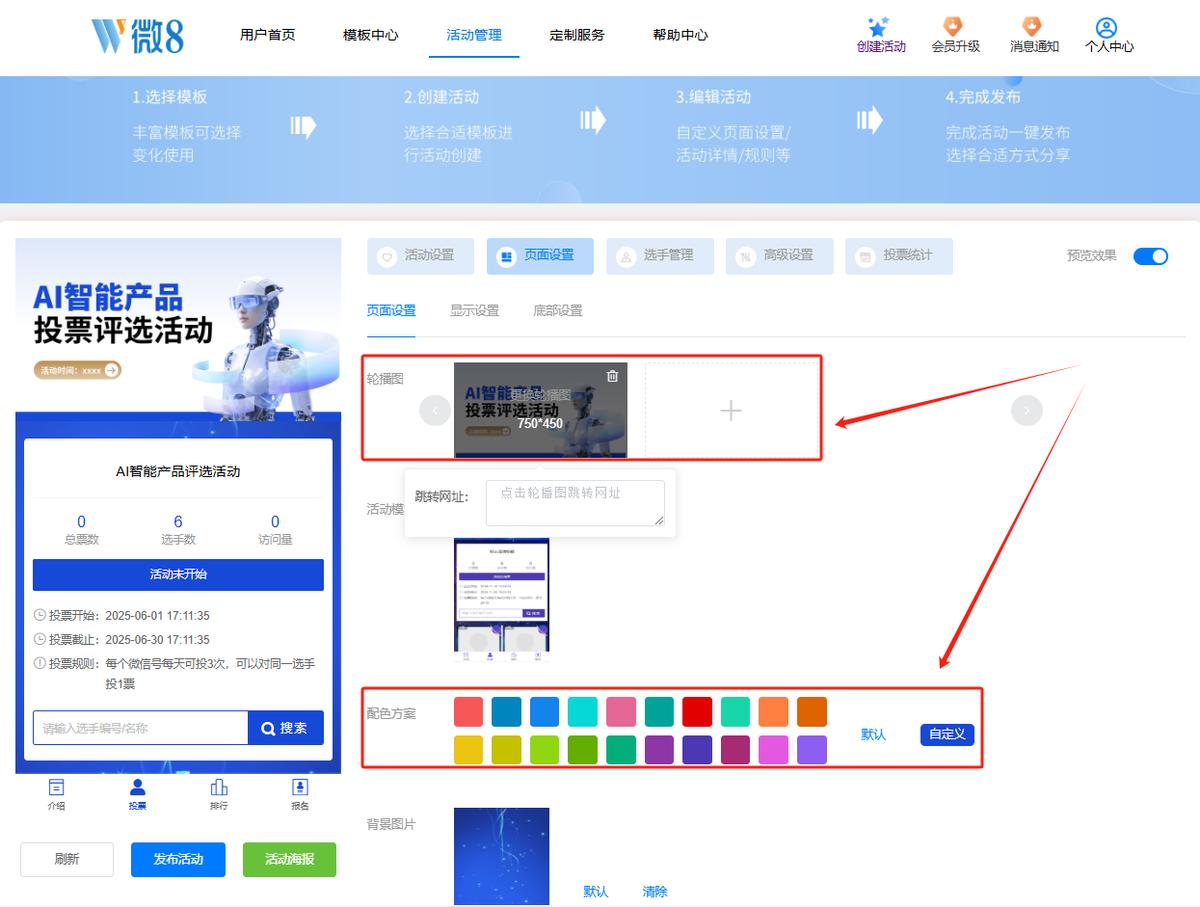Click the 微8 logo
Screen dimensions: 1200x907
137,36
